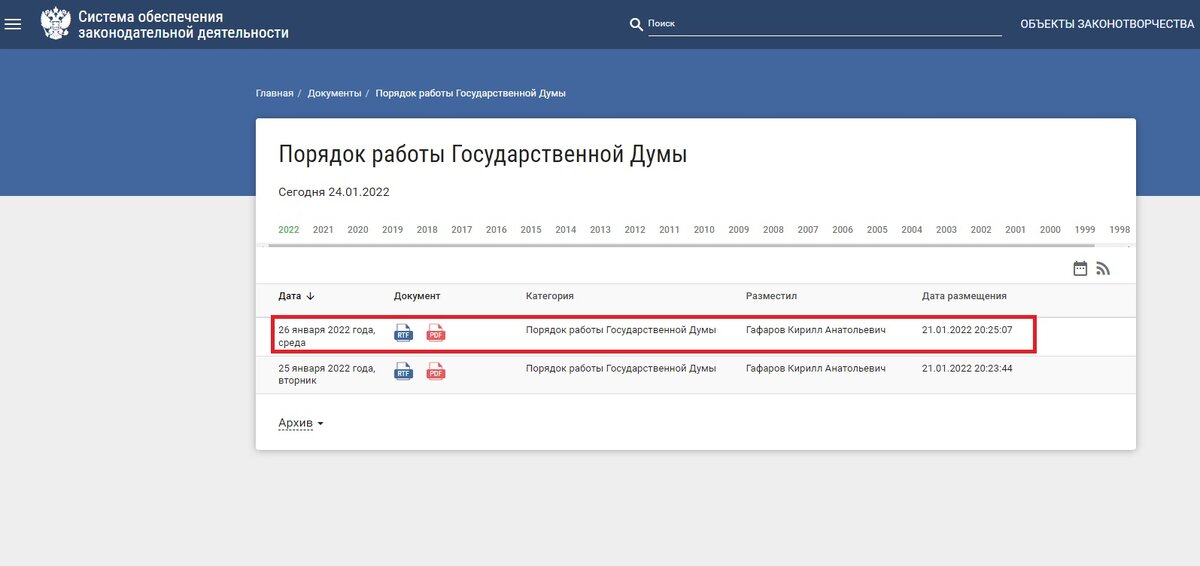Focus the Поиск search field
The width and height of the screenshot is (1200, 566).
pos(824,23)
